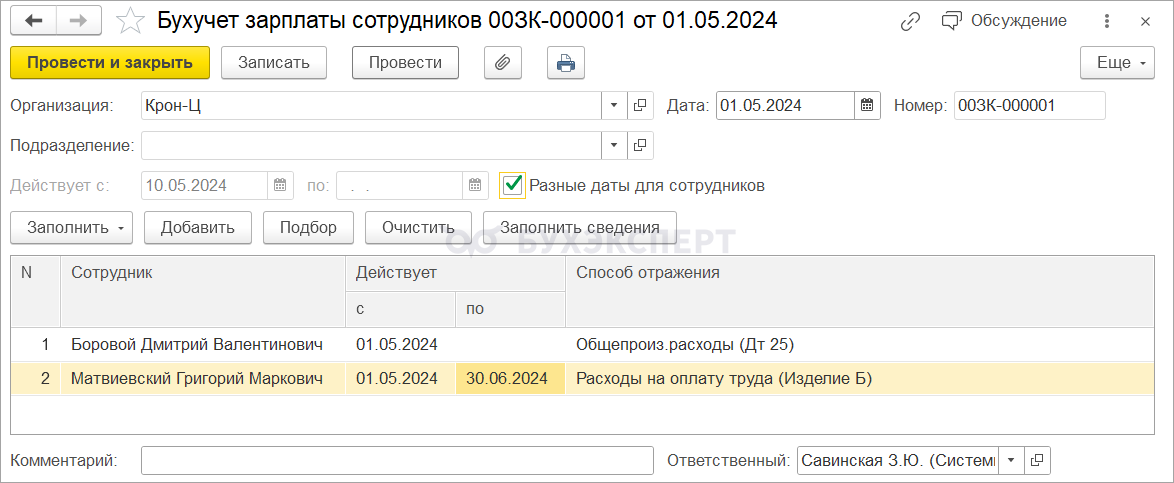This screenshot has width=1174, height=483.
Task: Click the printer icon to print
Action: [x=566, y=63]
